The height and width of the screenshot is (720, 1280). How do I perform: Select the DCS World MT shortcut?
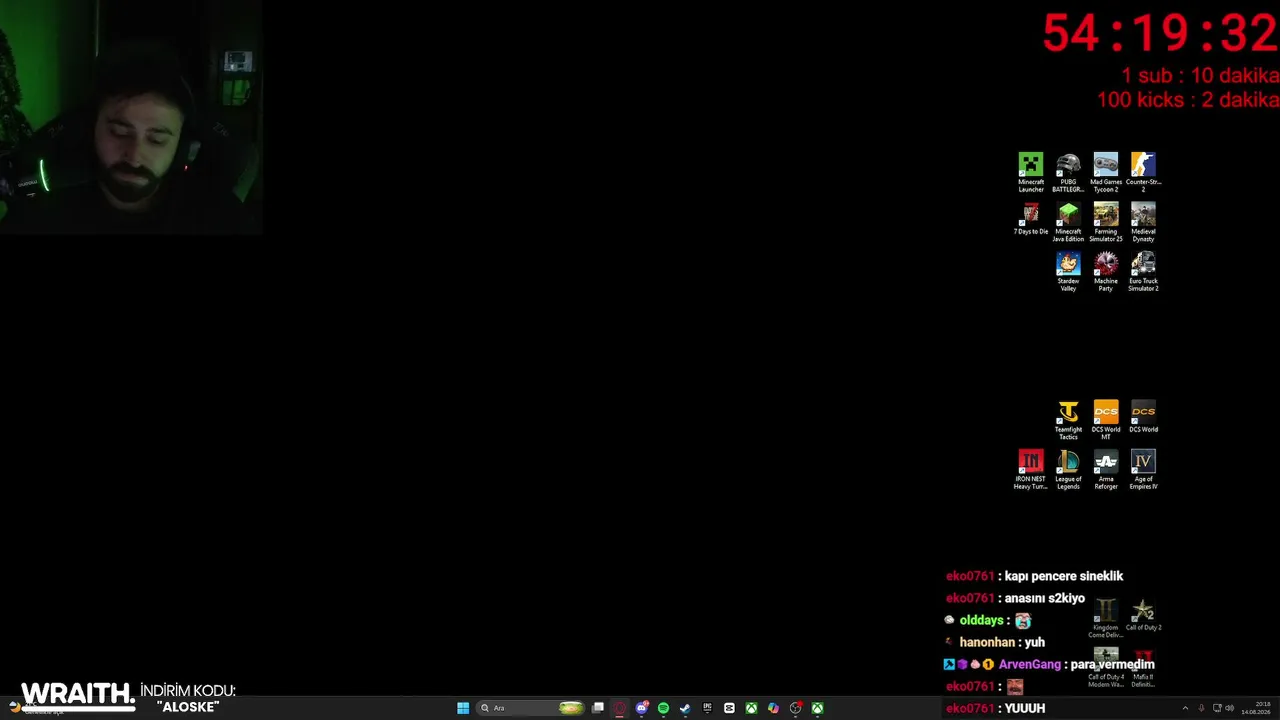pos(1106,420)
